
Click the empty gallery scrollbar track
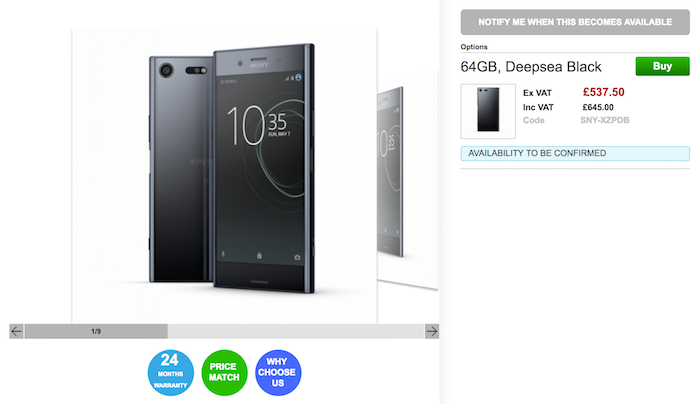tap(296, 331)
